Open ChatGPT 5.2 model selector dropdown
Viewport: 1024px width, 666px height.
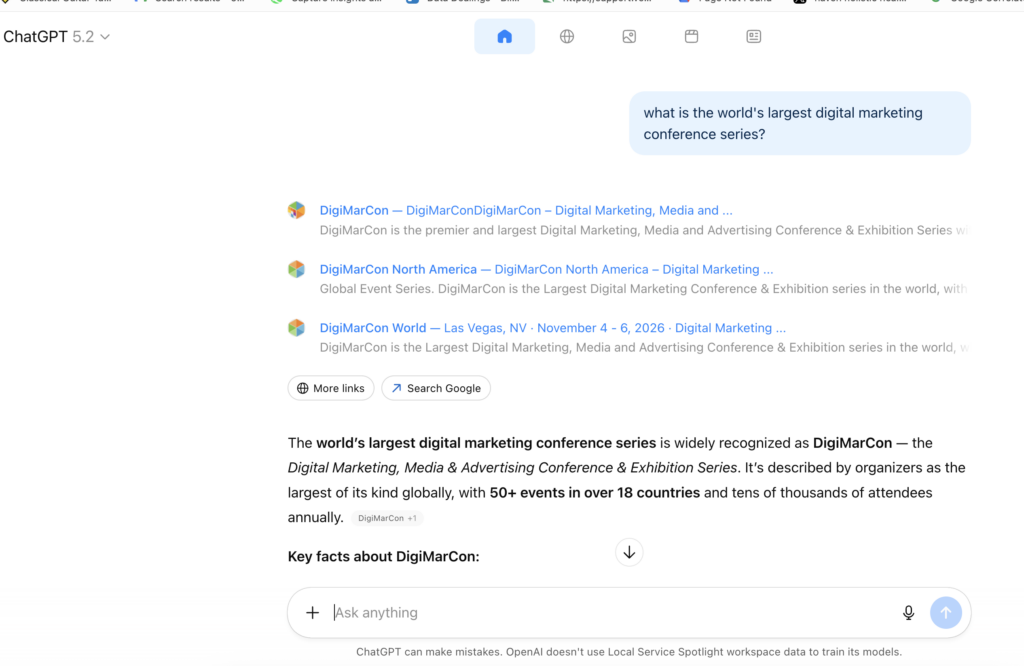pyautogui.click(x=56, y=37)
